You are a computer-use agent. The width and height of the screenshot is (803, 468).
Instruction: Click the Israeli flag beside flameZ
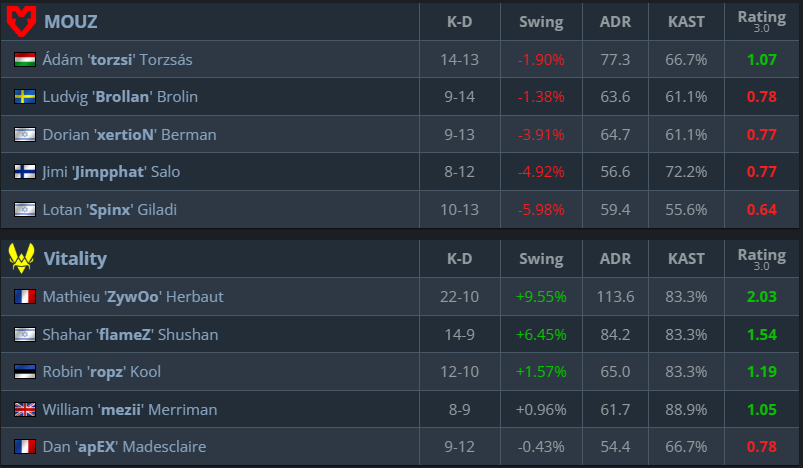[x=25, y=334]
